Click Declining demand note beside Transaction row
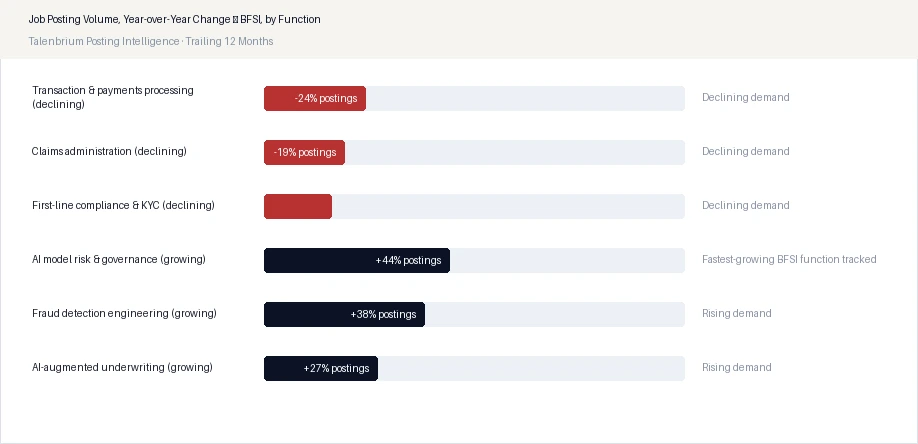 (746, 97)
